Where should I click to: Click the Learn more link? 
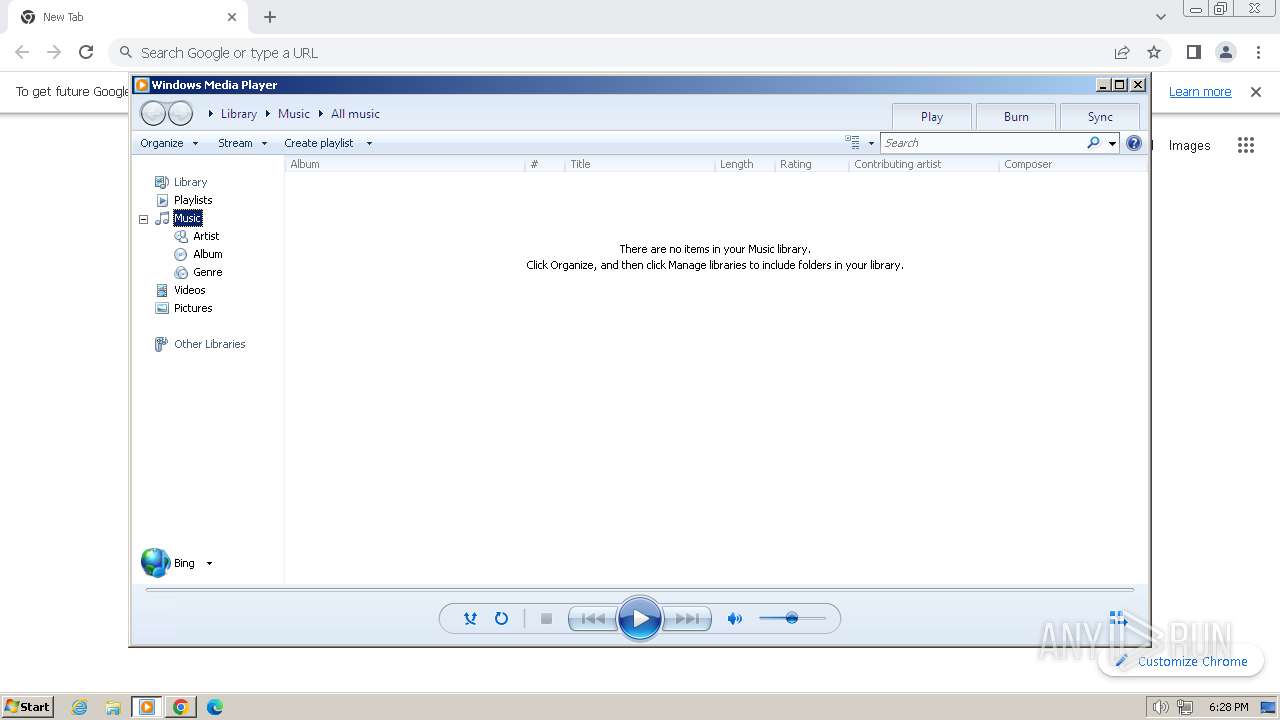[x=1200, y=91]
